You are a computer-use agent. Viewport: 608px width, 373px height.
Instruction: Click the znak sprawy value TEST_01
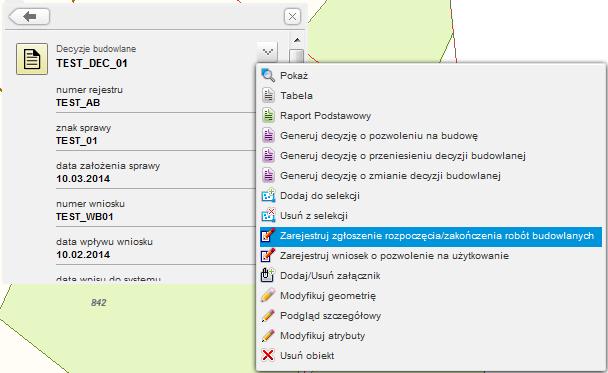76,141
